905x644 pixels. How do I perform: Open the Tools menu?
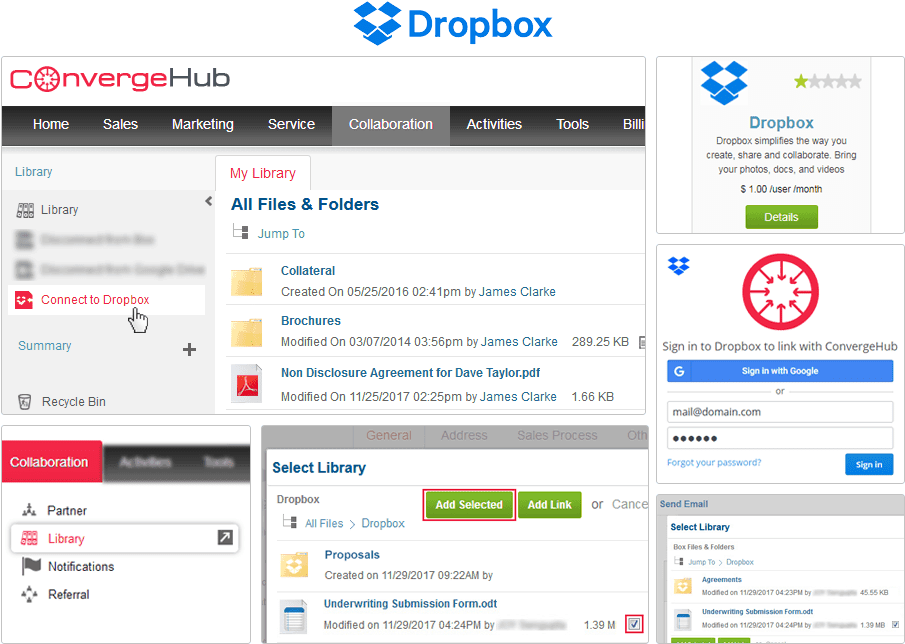(573, 124)
